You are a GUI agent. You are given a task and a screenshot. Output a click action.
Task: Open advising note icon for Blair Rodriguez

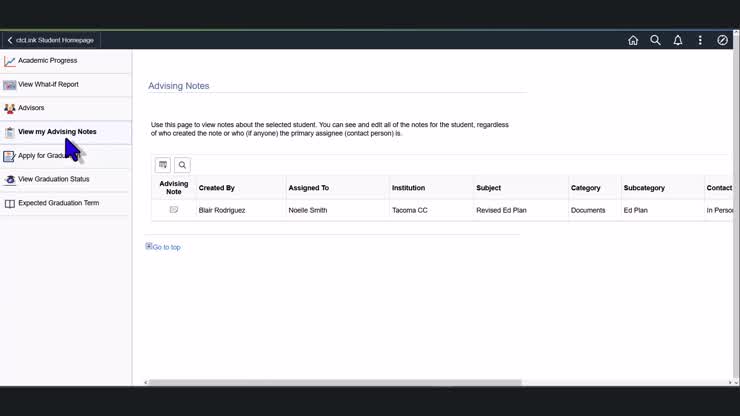[x=174, y=210]
